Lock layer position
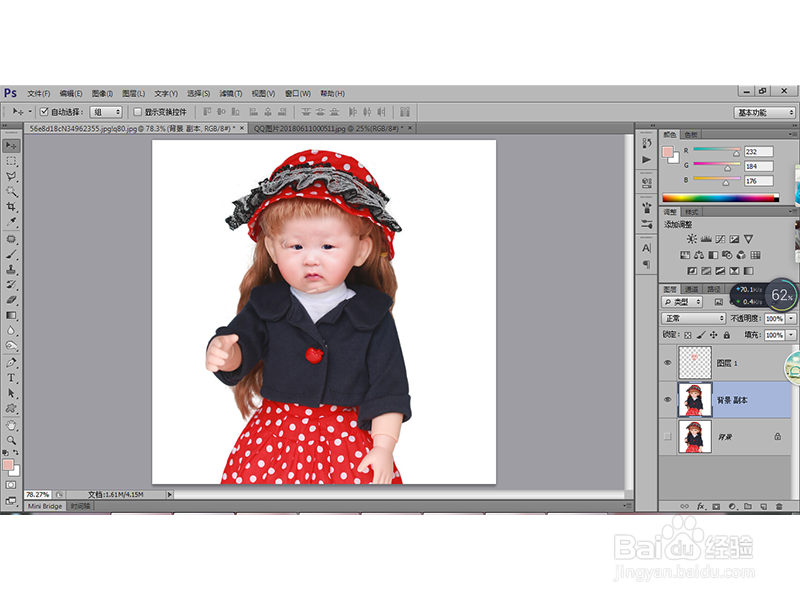800x600 pixels. [713, 335]
